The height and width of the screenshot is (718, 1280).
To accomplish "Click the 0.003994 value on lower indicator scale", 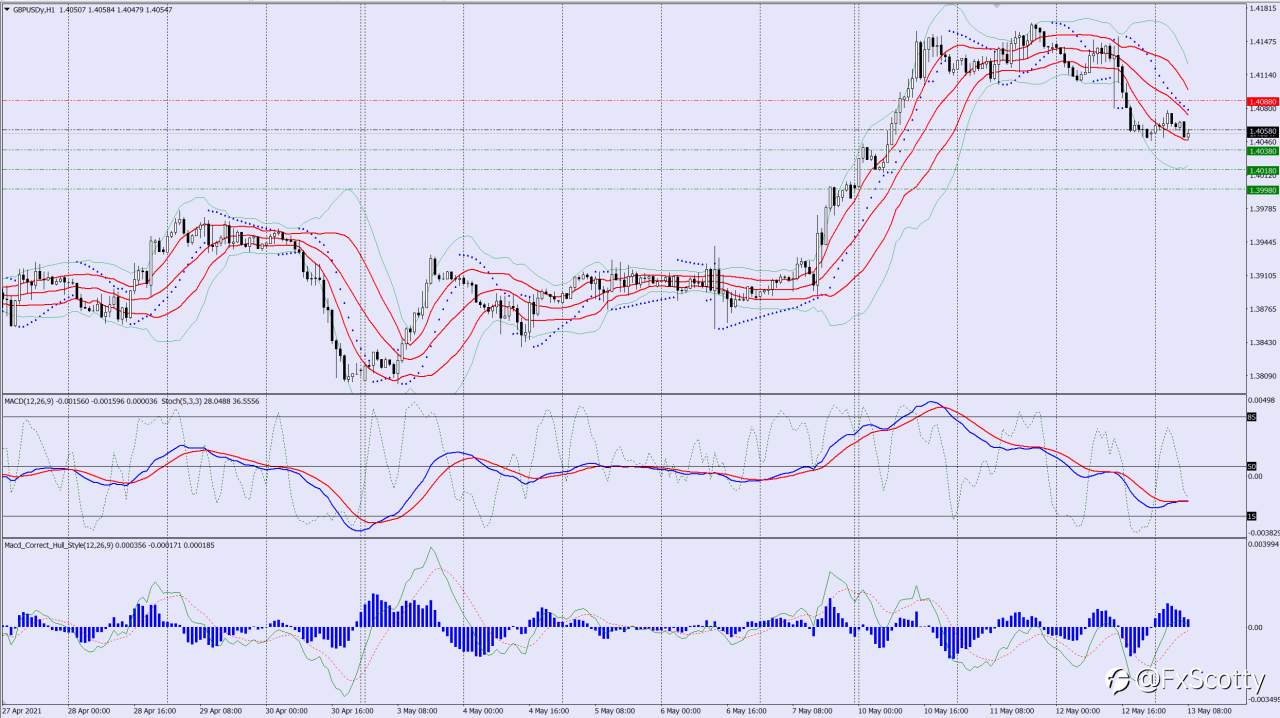I will coord(1262,545).
